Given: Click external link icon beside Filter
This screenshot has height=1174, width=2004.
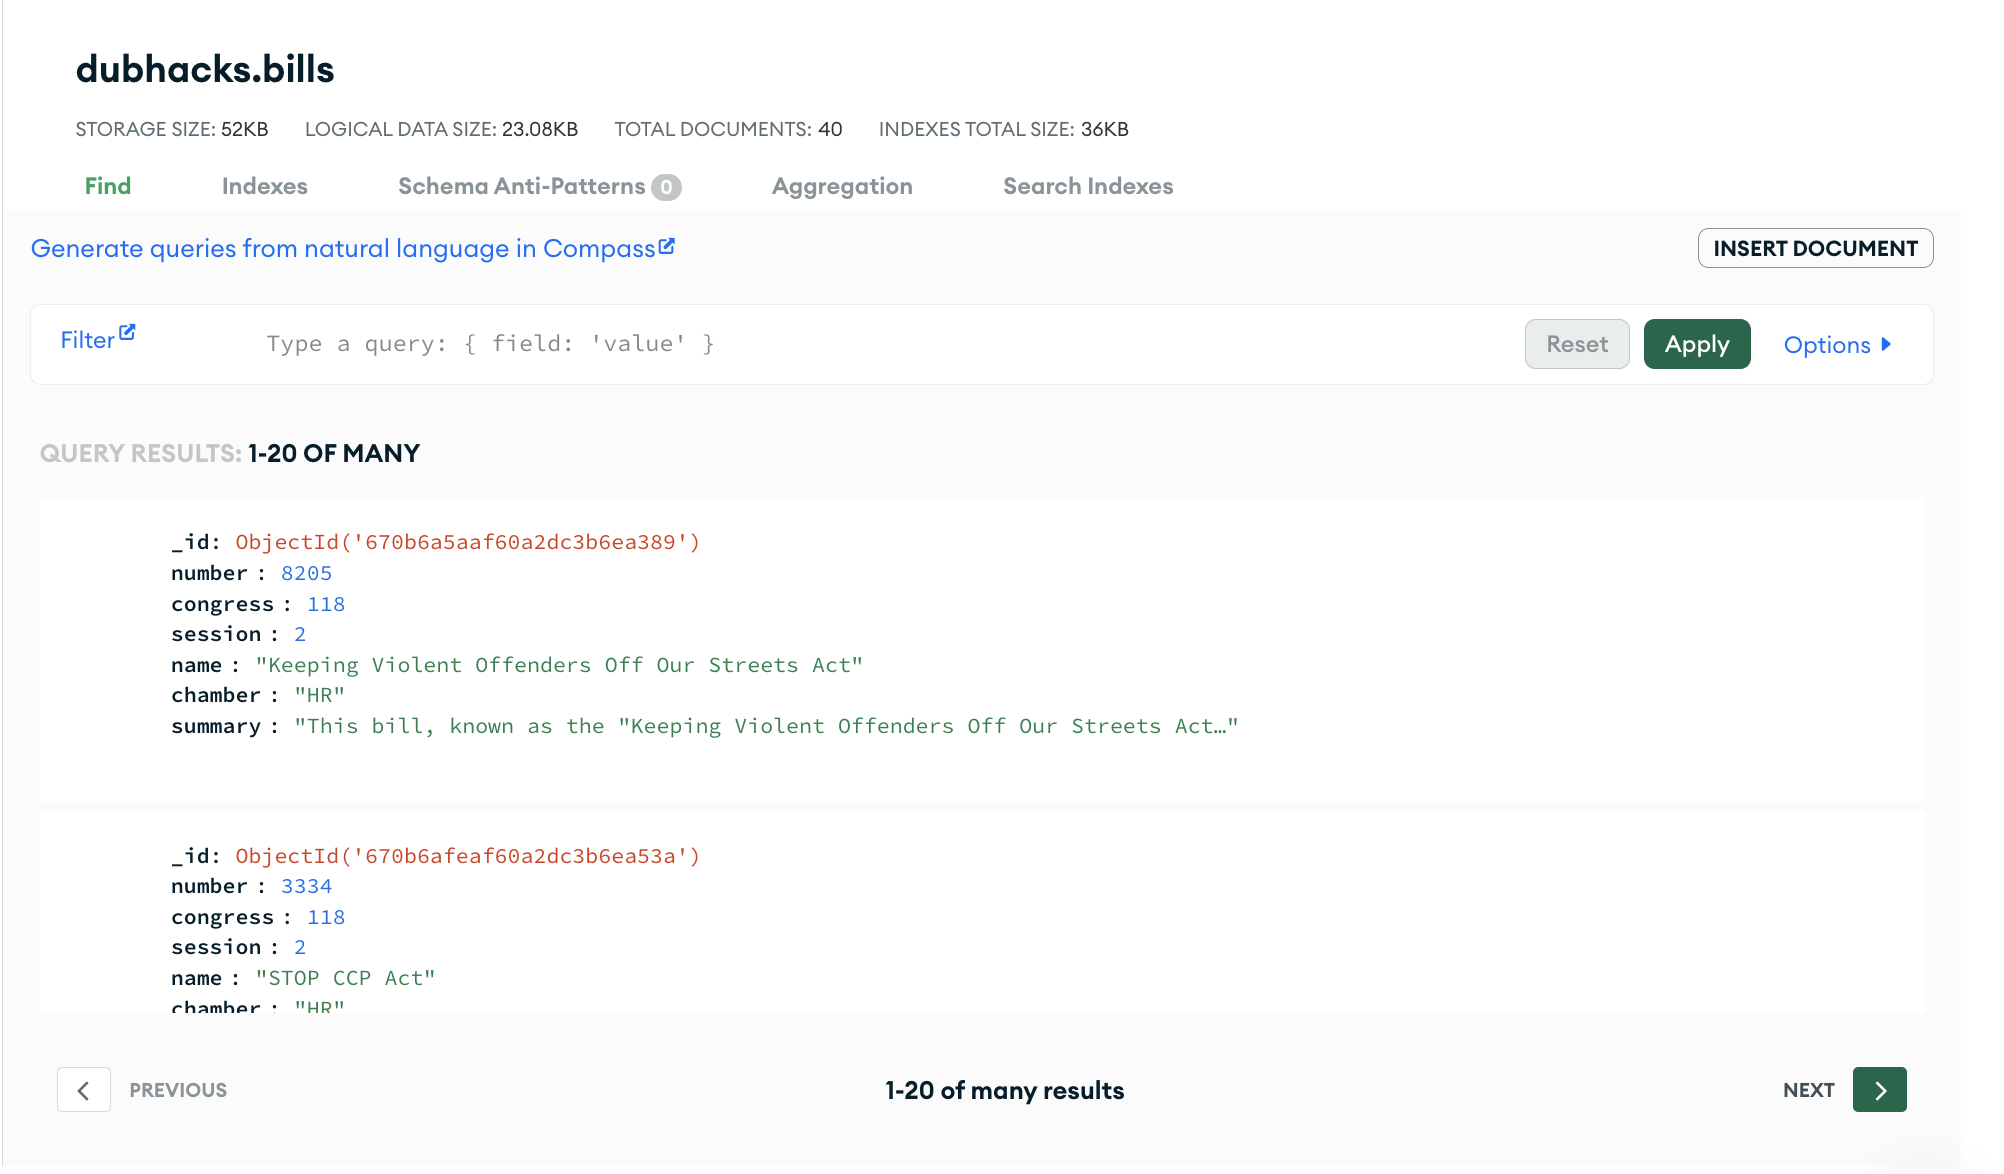Looking at the screenshot, I should (x=127, y=333).
